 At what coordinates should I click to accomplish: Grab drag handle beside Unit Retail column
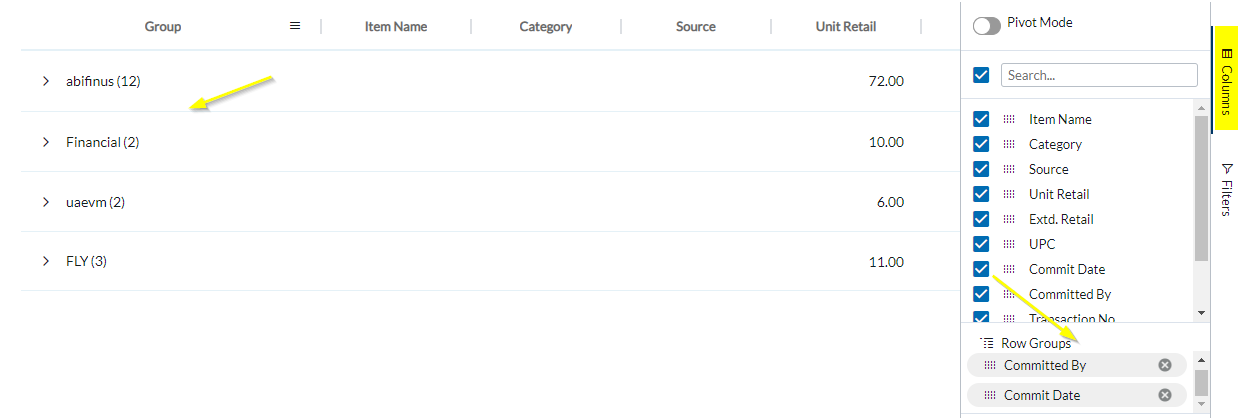(1009, 194)
